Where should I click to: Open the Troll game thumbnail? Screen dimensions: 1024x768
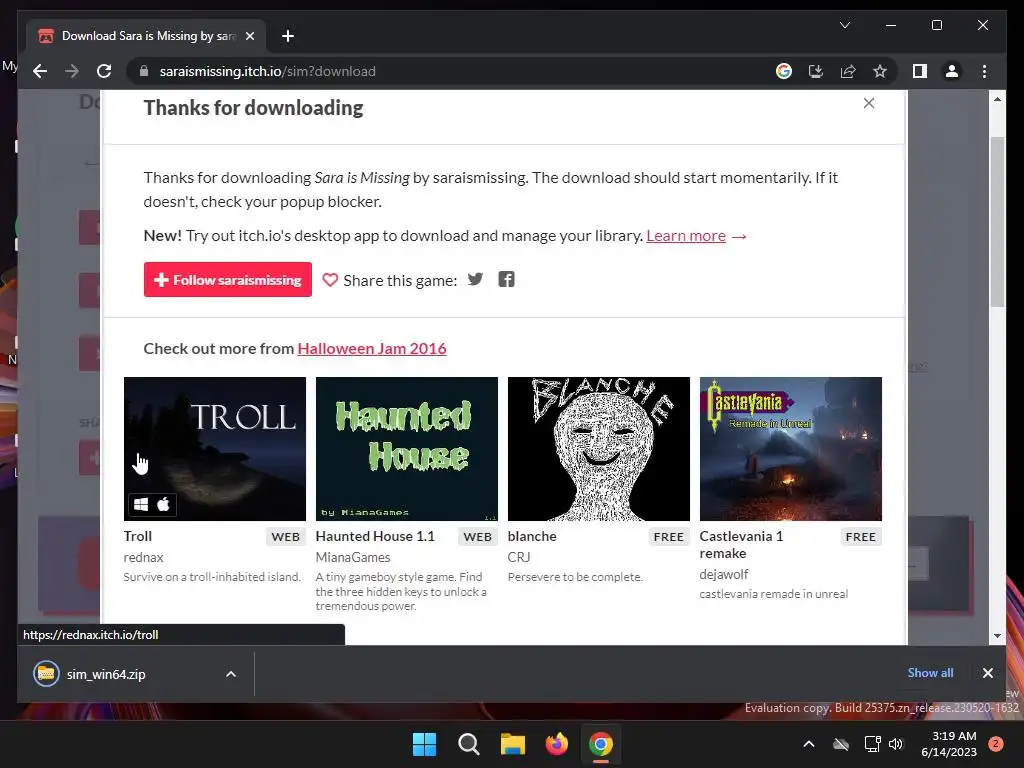point(214,449)
